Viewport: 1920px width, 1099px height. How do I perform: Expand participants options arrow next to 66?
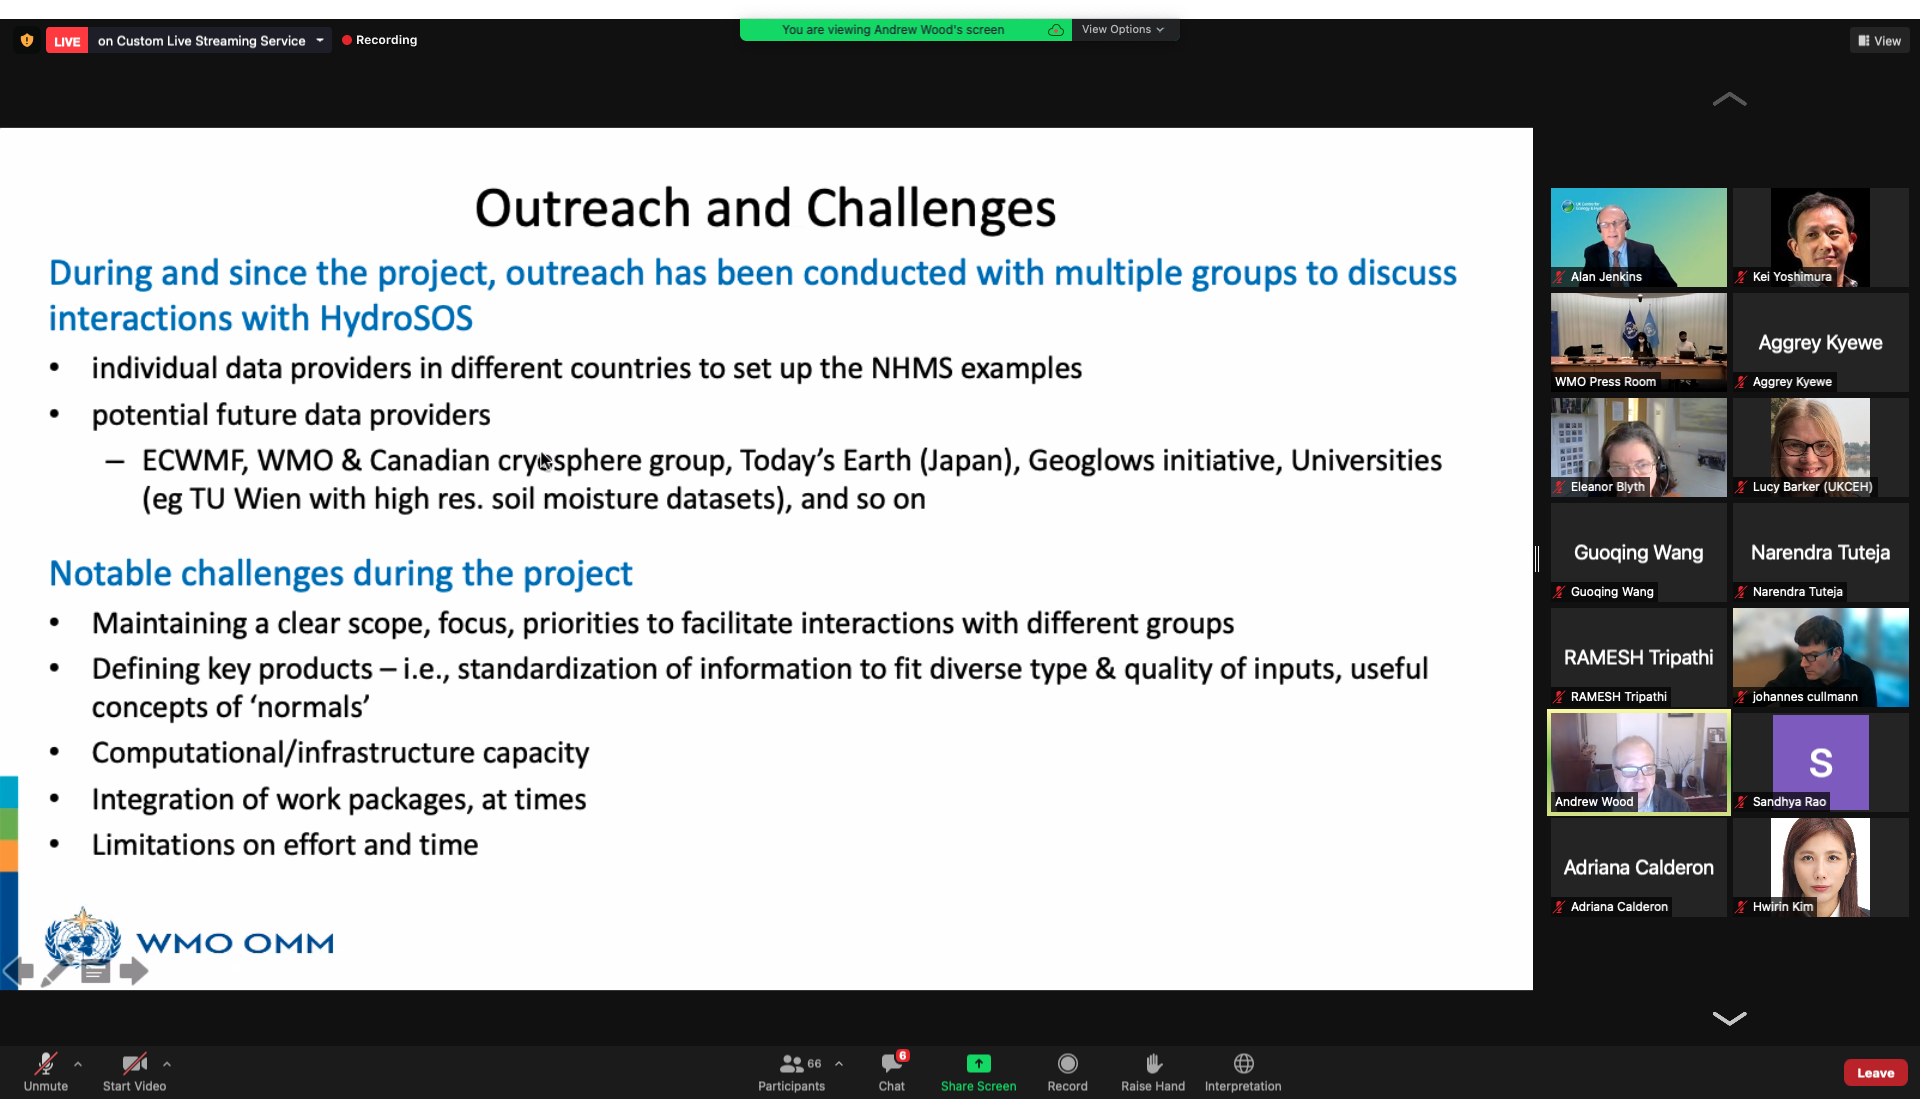tap(839, 1064)
